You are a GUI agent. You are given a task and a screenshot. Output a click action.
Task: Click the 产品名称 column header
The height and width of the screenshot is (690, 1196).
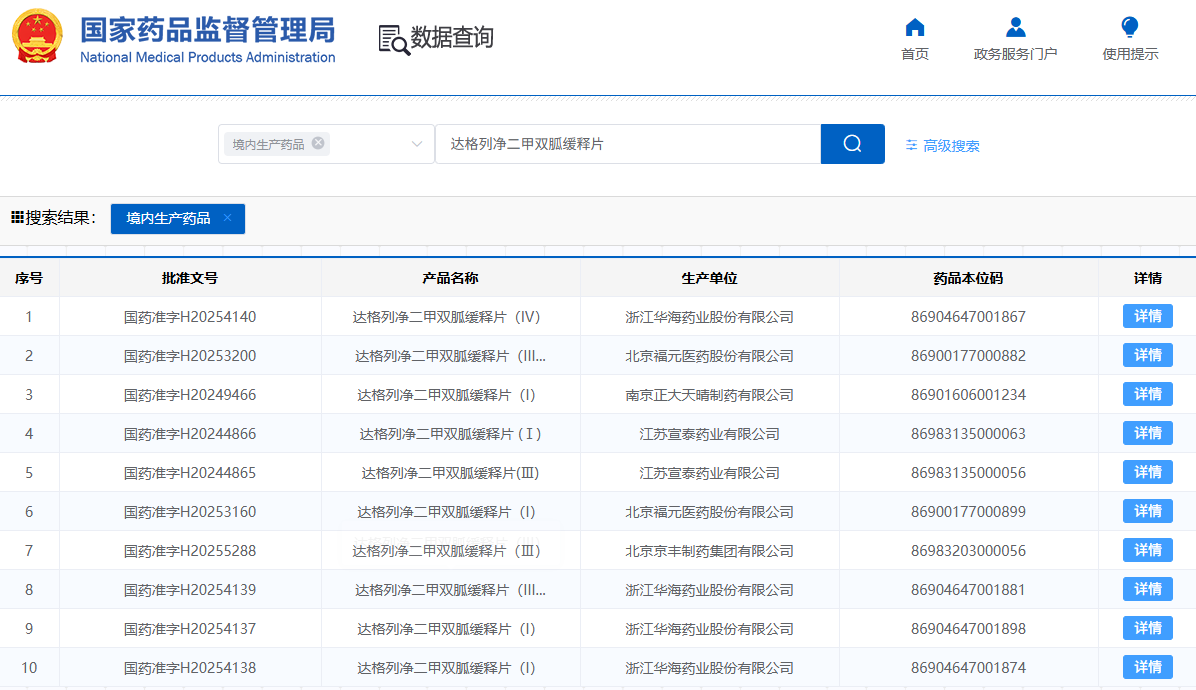(x=450, y=278)
